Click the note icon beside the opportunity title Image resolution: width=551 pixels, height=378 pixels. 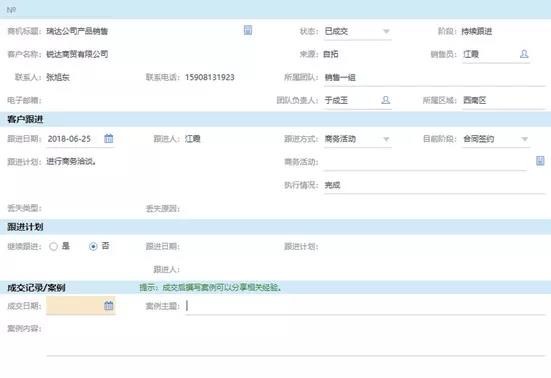(248, 30)
